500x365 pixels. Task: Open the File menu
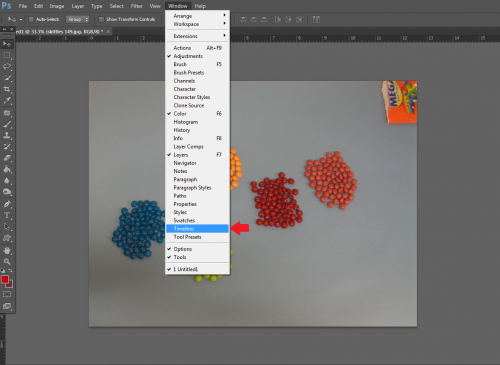coord(23,6)
